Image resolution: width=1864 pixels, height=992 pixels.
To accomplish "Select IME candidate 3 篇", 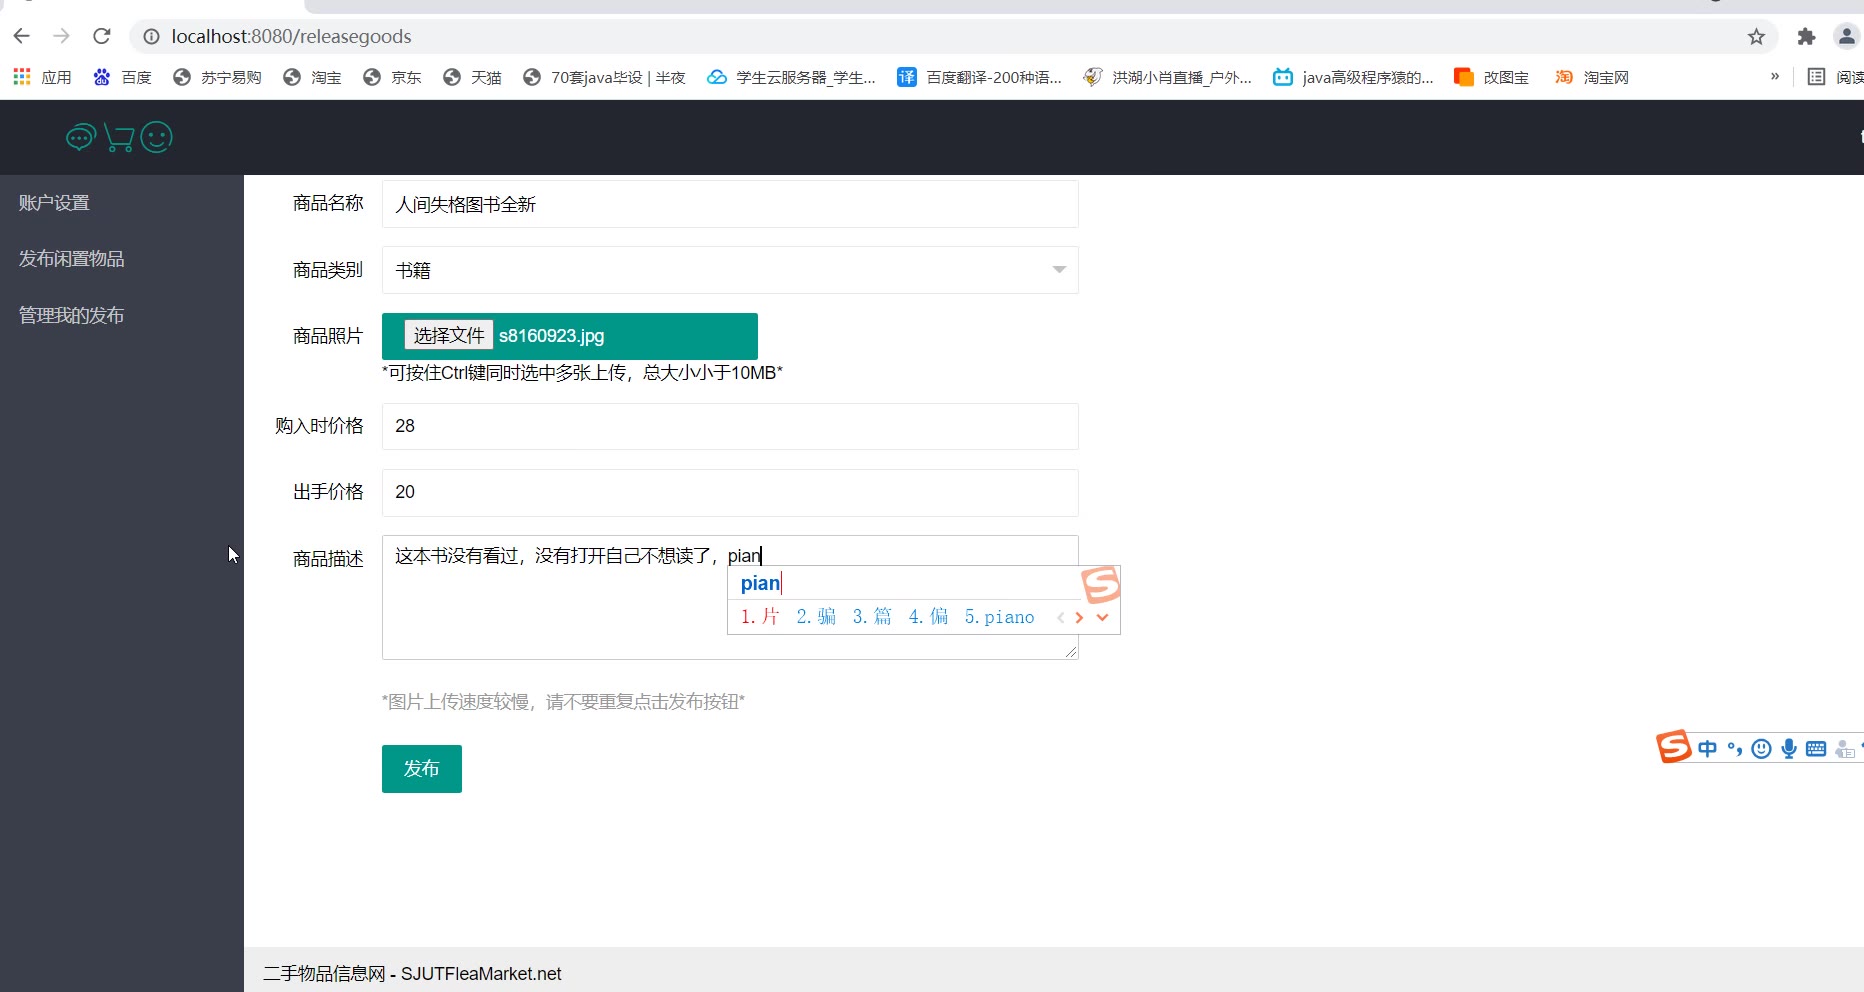I will pyautogui.click(x=872, y=617).
